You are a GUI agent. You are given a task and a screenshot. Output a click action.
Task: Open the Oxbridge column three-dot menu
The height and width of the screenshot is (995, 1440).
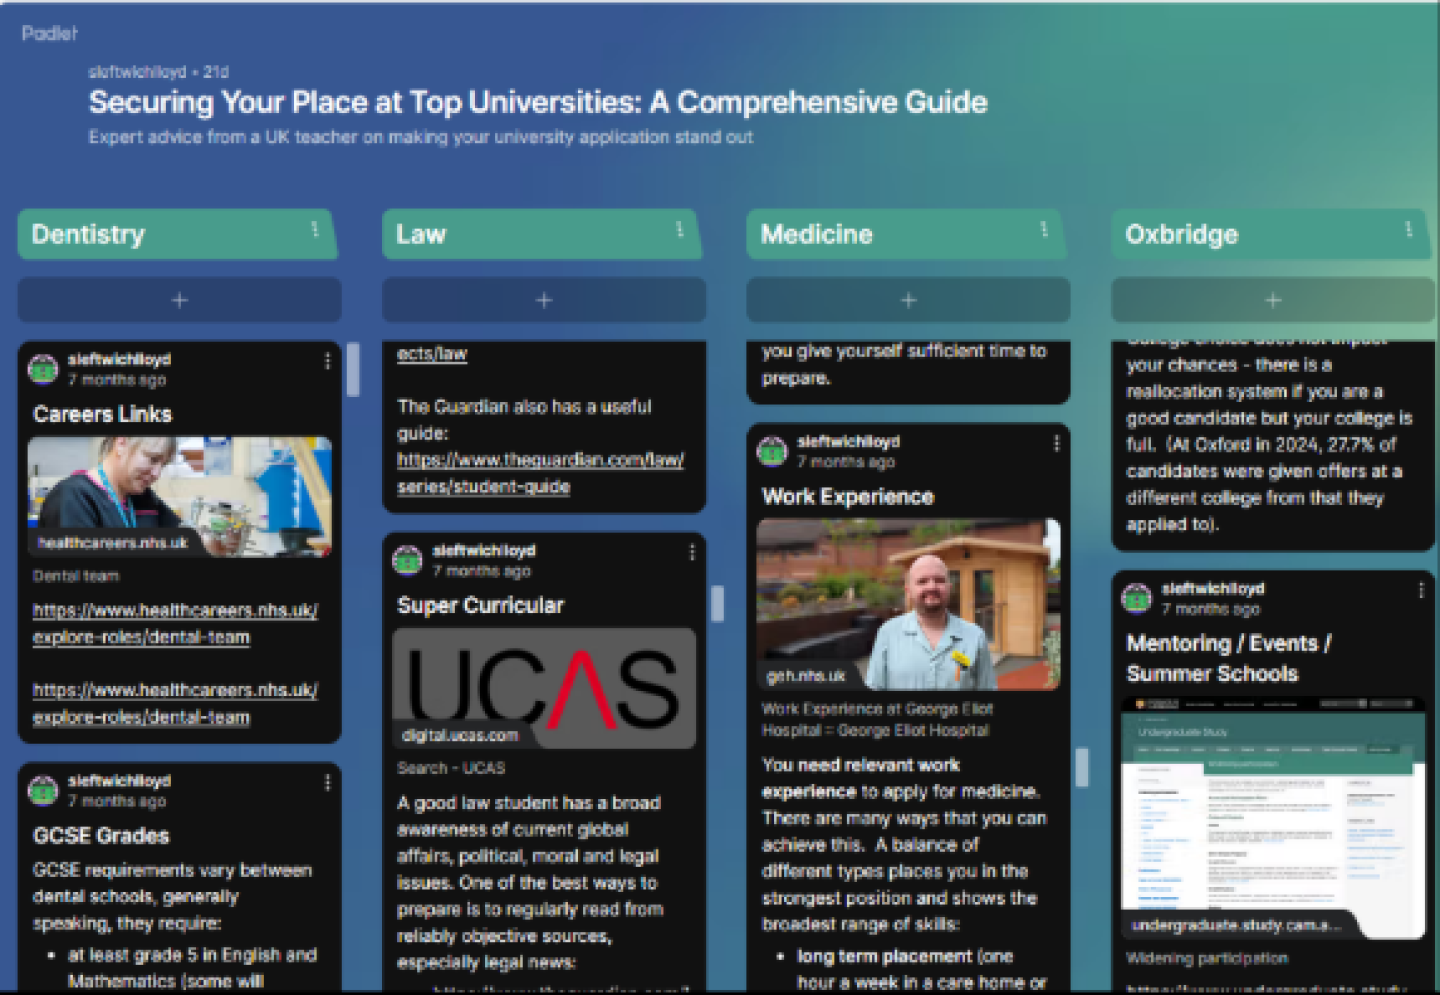click(x=1409, y=230)
